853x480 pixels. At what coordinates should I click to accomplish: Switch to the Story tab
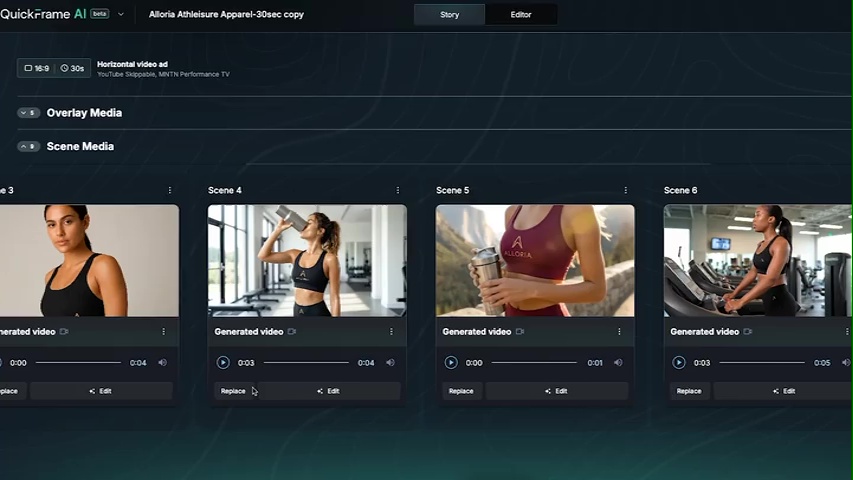449,15
